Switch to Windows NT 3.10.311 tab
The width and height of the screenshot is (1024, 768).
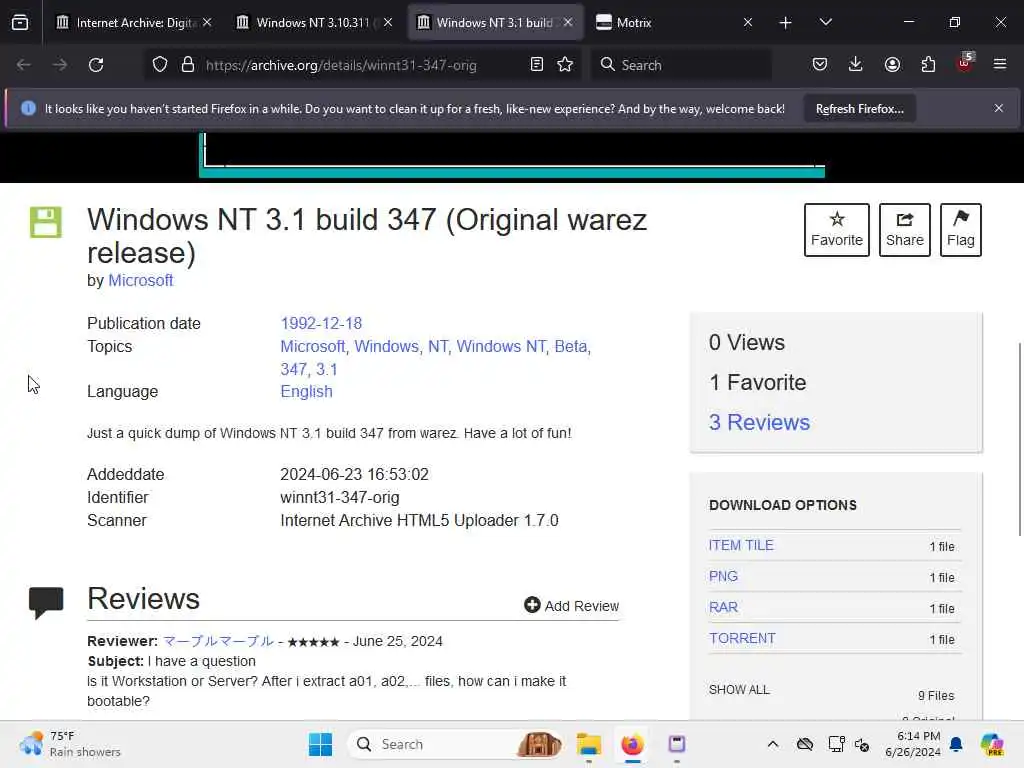tap(314, 23)
